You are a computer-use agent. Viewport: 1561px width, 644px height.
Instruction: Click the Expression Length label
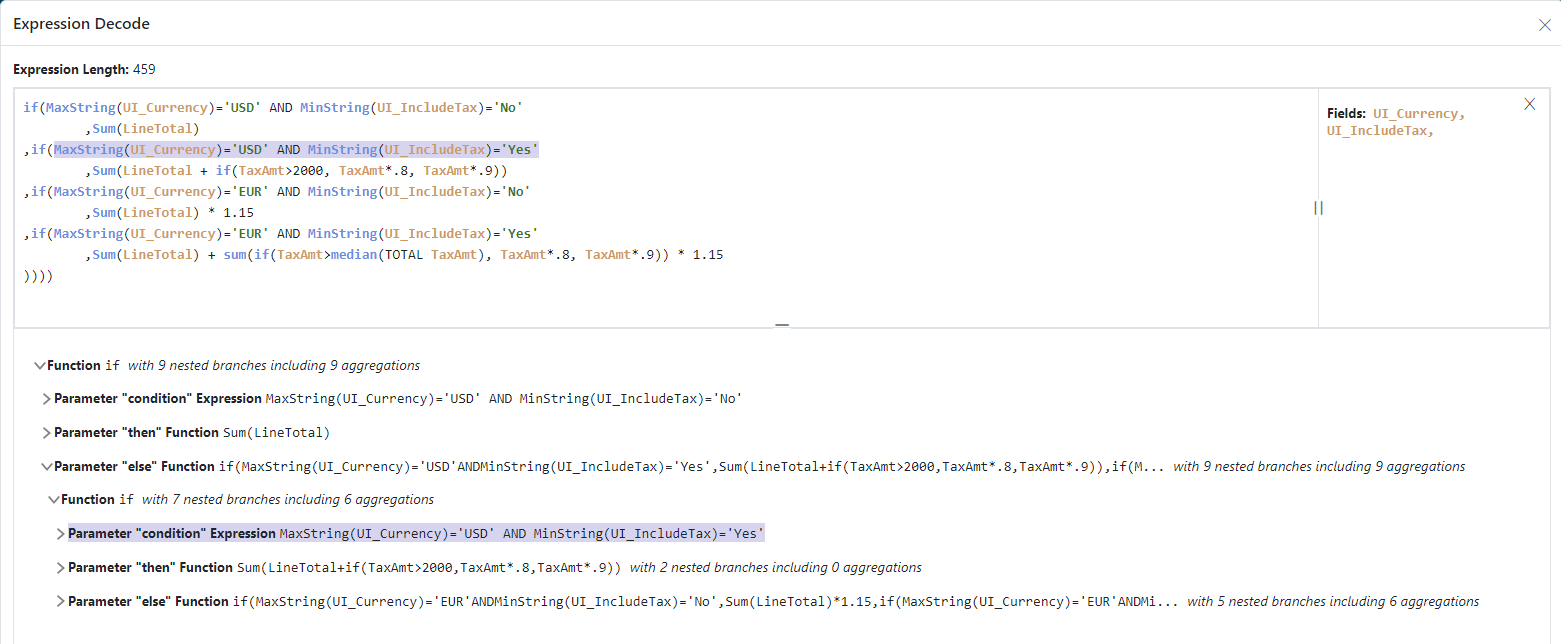tap(70, 69)
